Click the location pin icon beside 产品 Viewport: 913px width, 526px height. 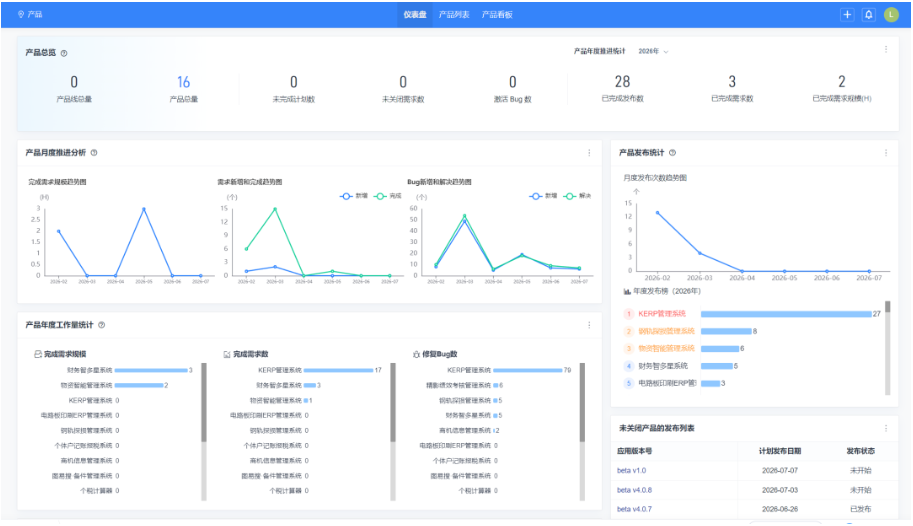(x=21, y=14)
